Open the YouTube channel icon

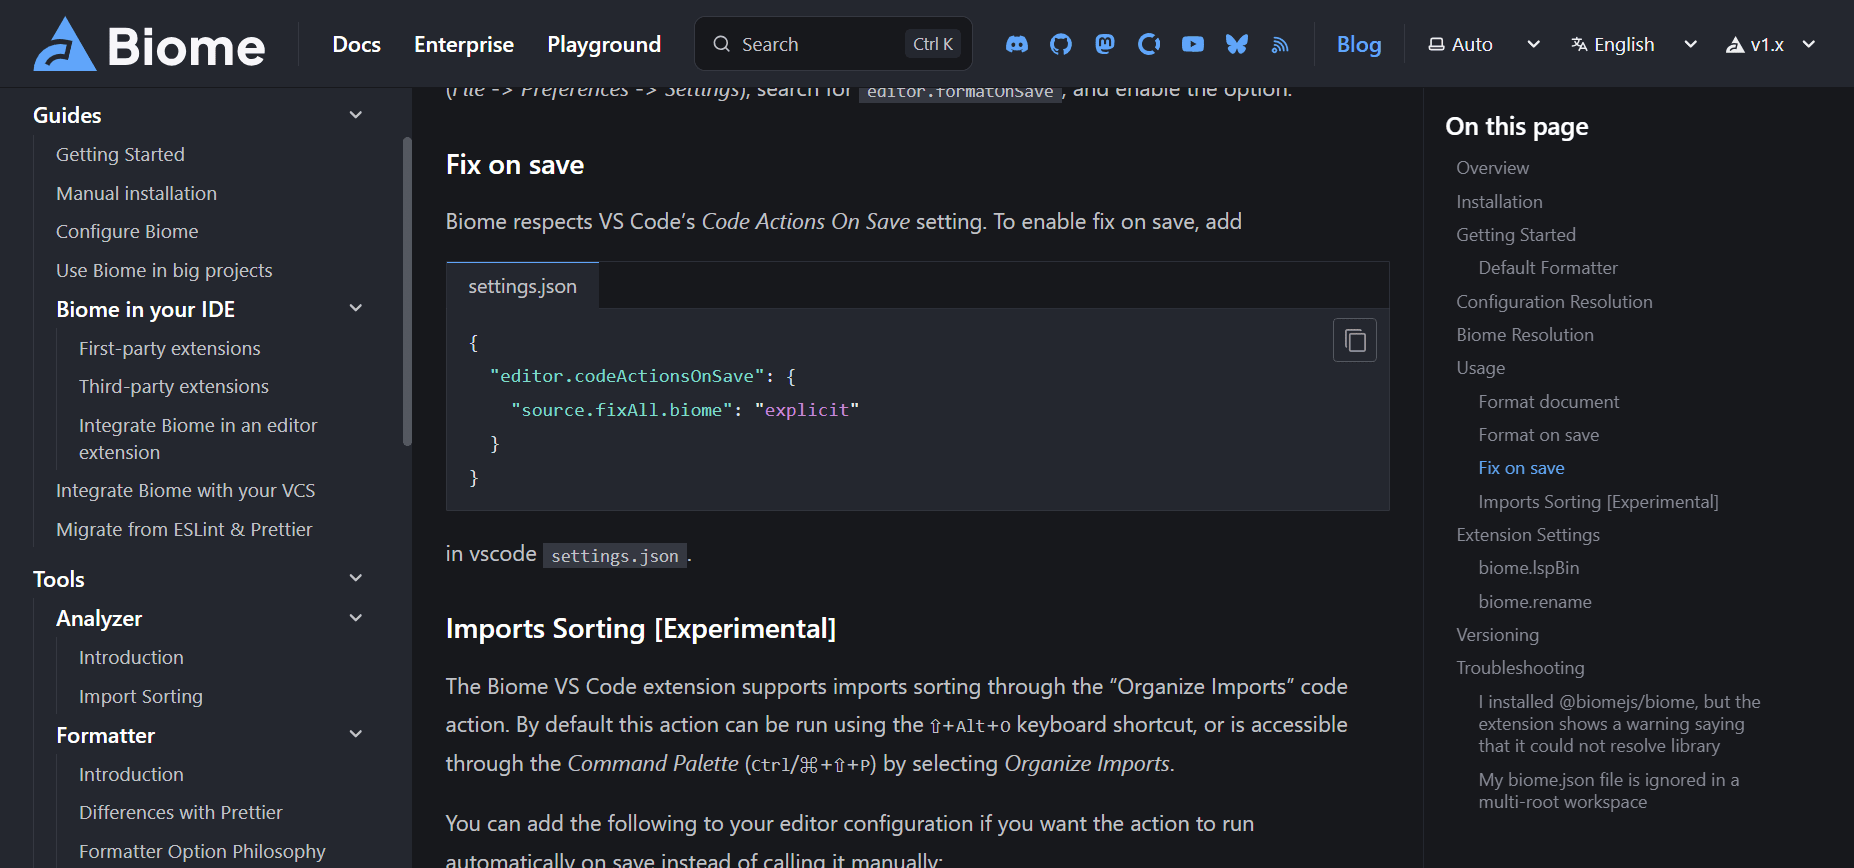[1193, 44]
